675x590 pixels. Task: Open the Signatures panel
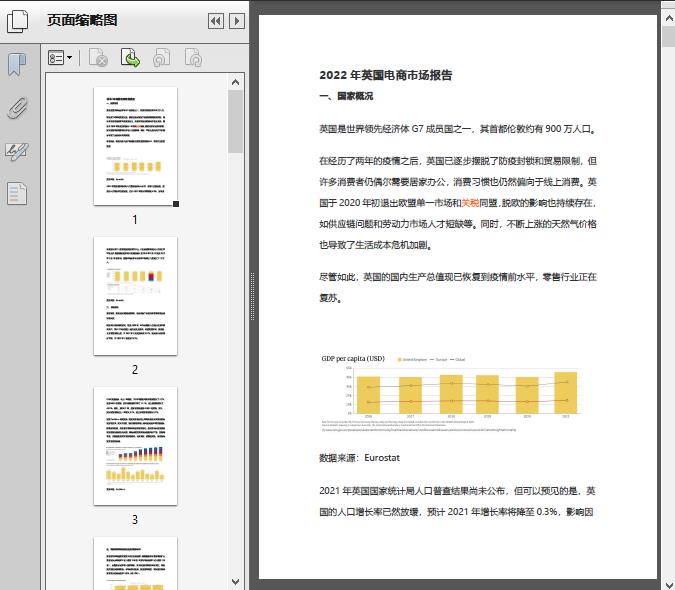click(x=18, y=151)
